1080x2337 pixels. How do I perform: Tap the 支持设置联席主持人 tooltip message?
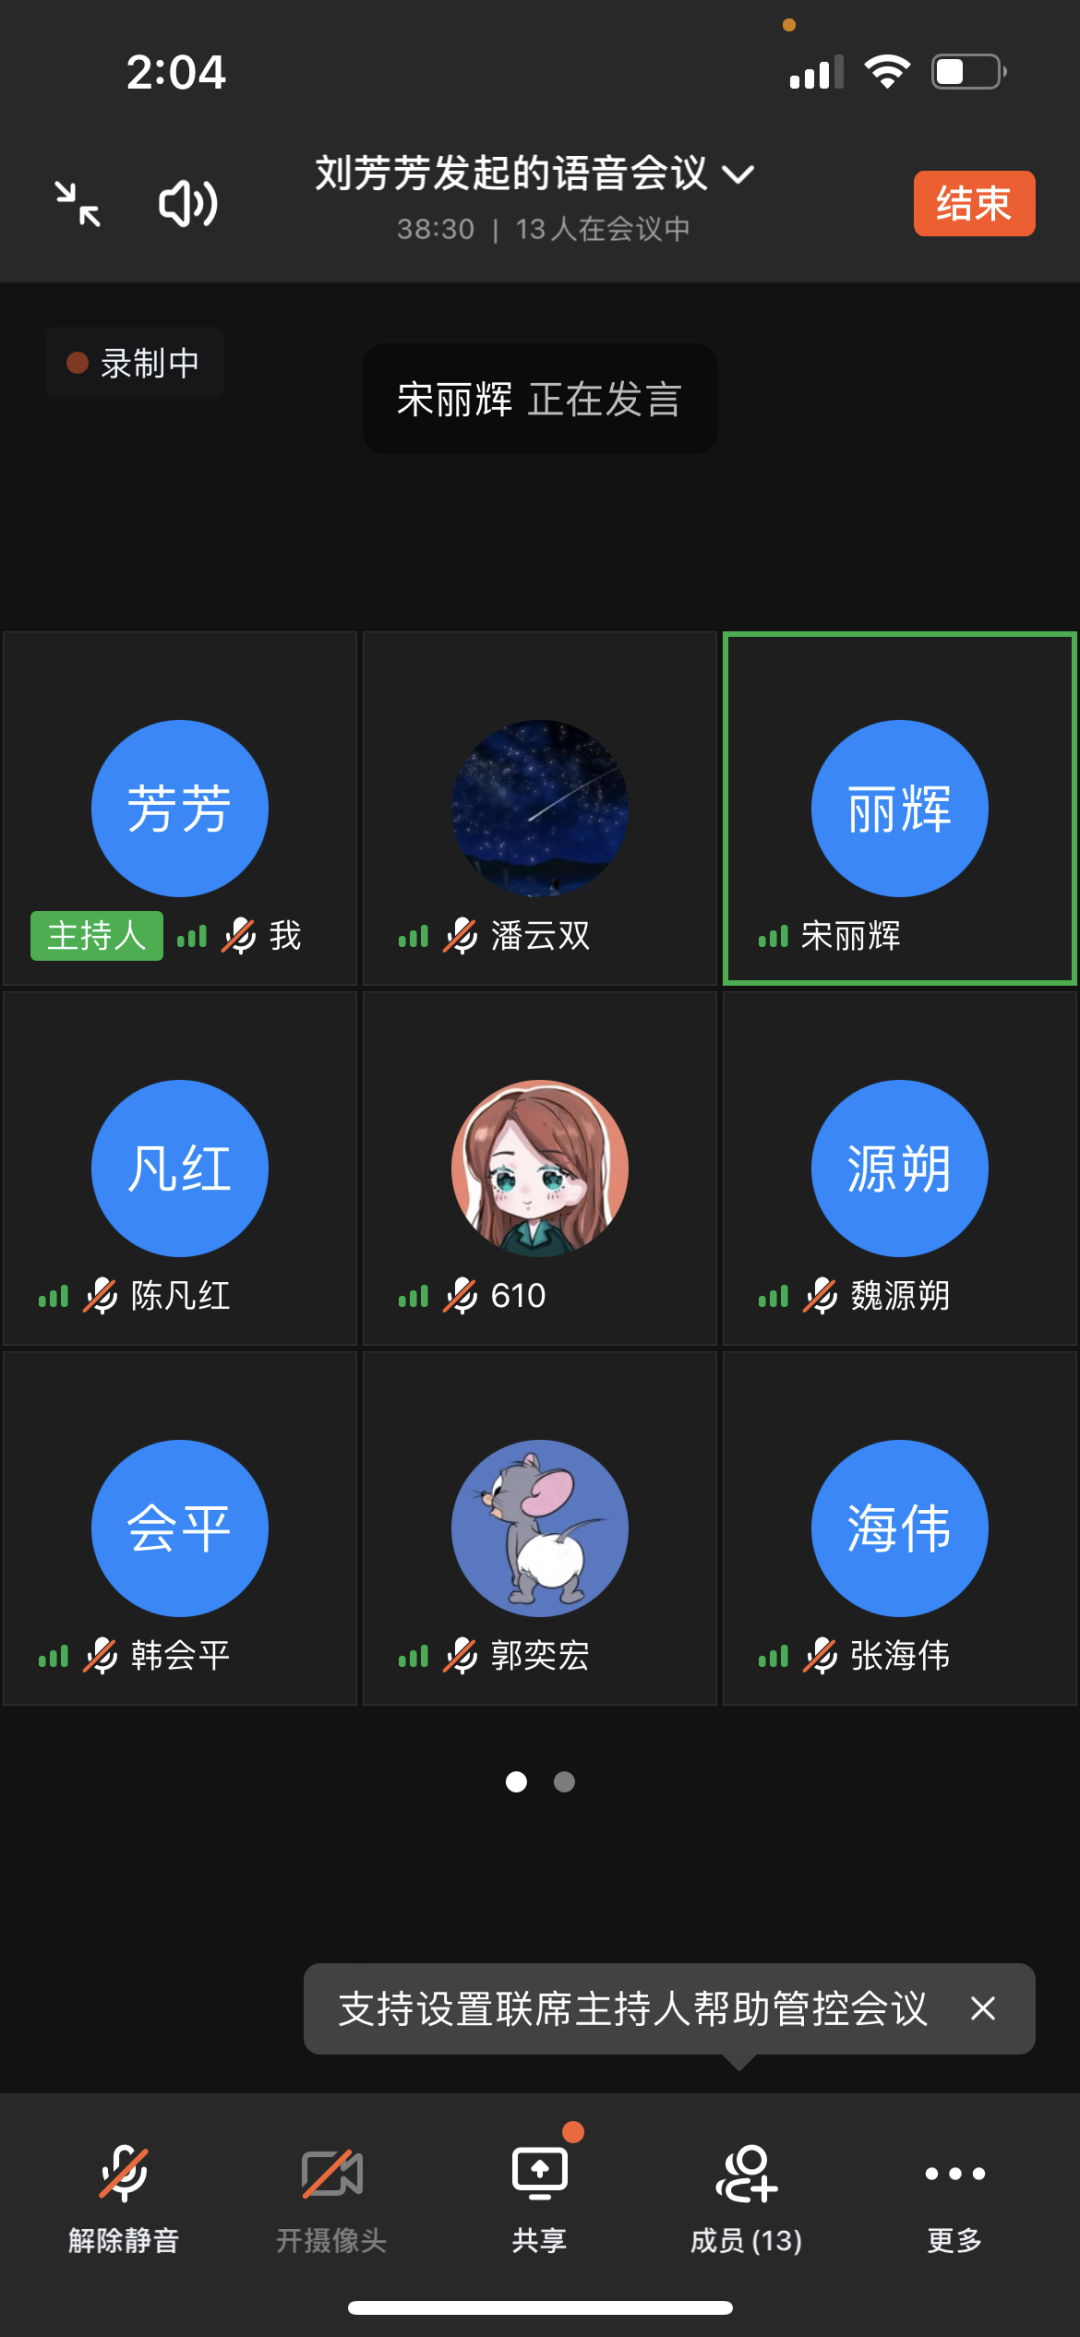[633, 2009]
